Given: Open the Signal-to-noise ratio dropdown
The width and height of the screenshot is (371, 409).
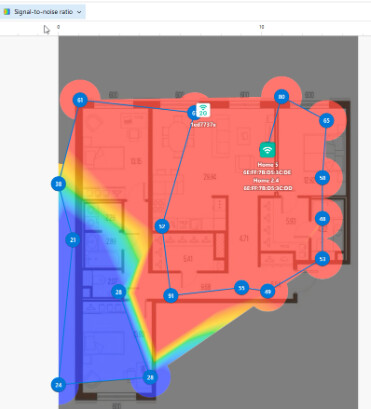Looking at the screenshot, I should click(42, 12).
